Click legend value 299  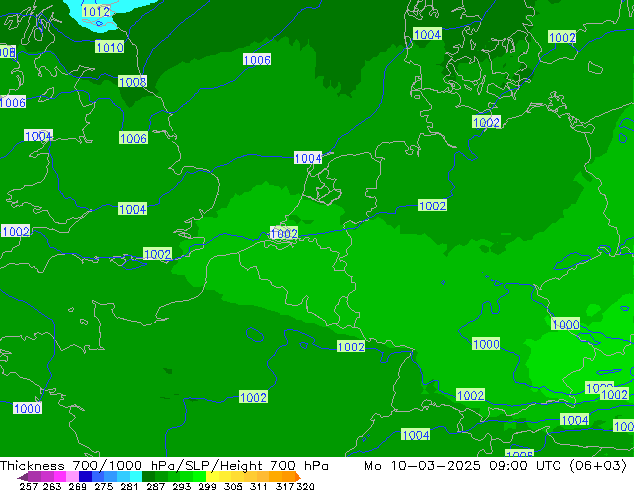[207, 486]
